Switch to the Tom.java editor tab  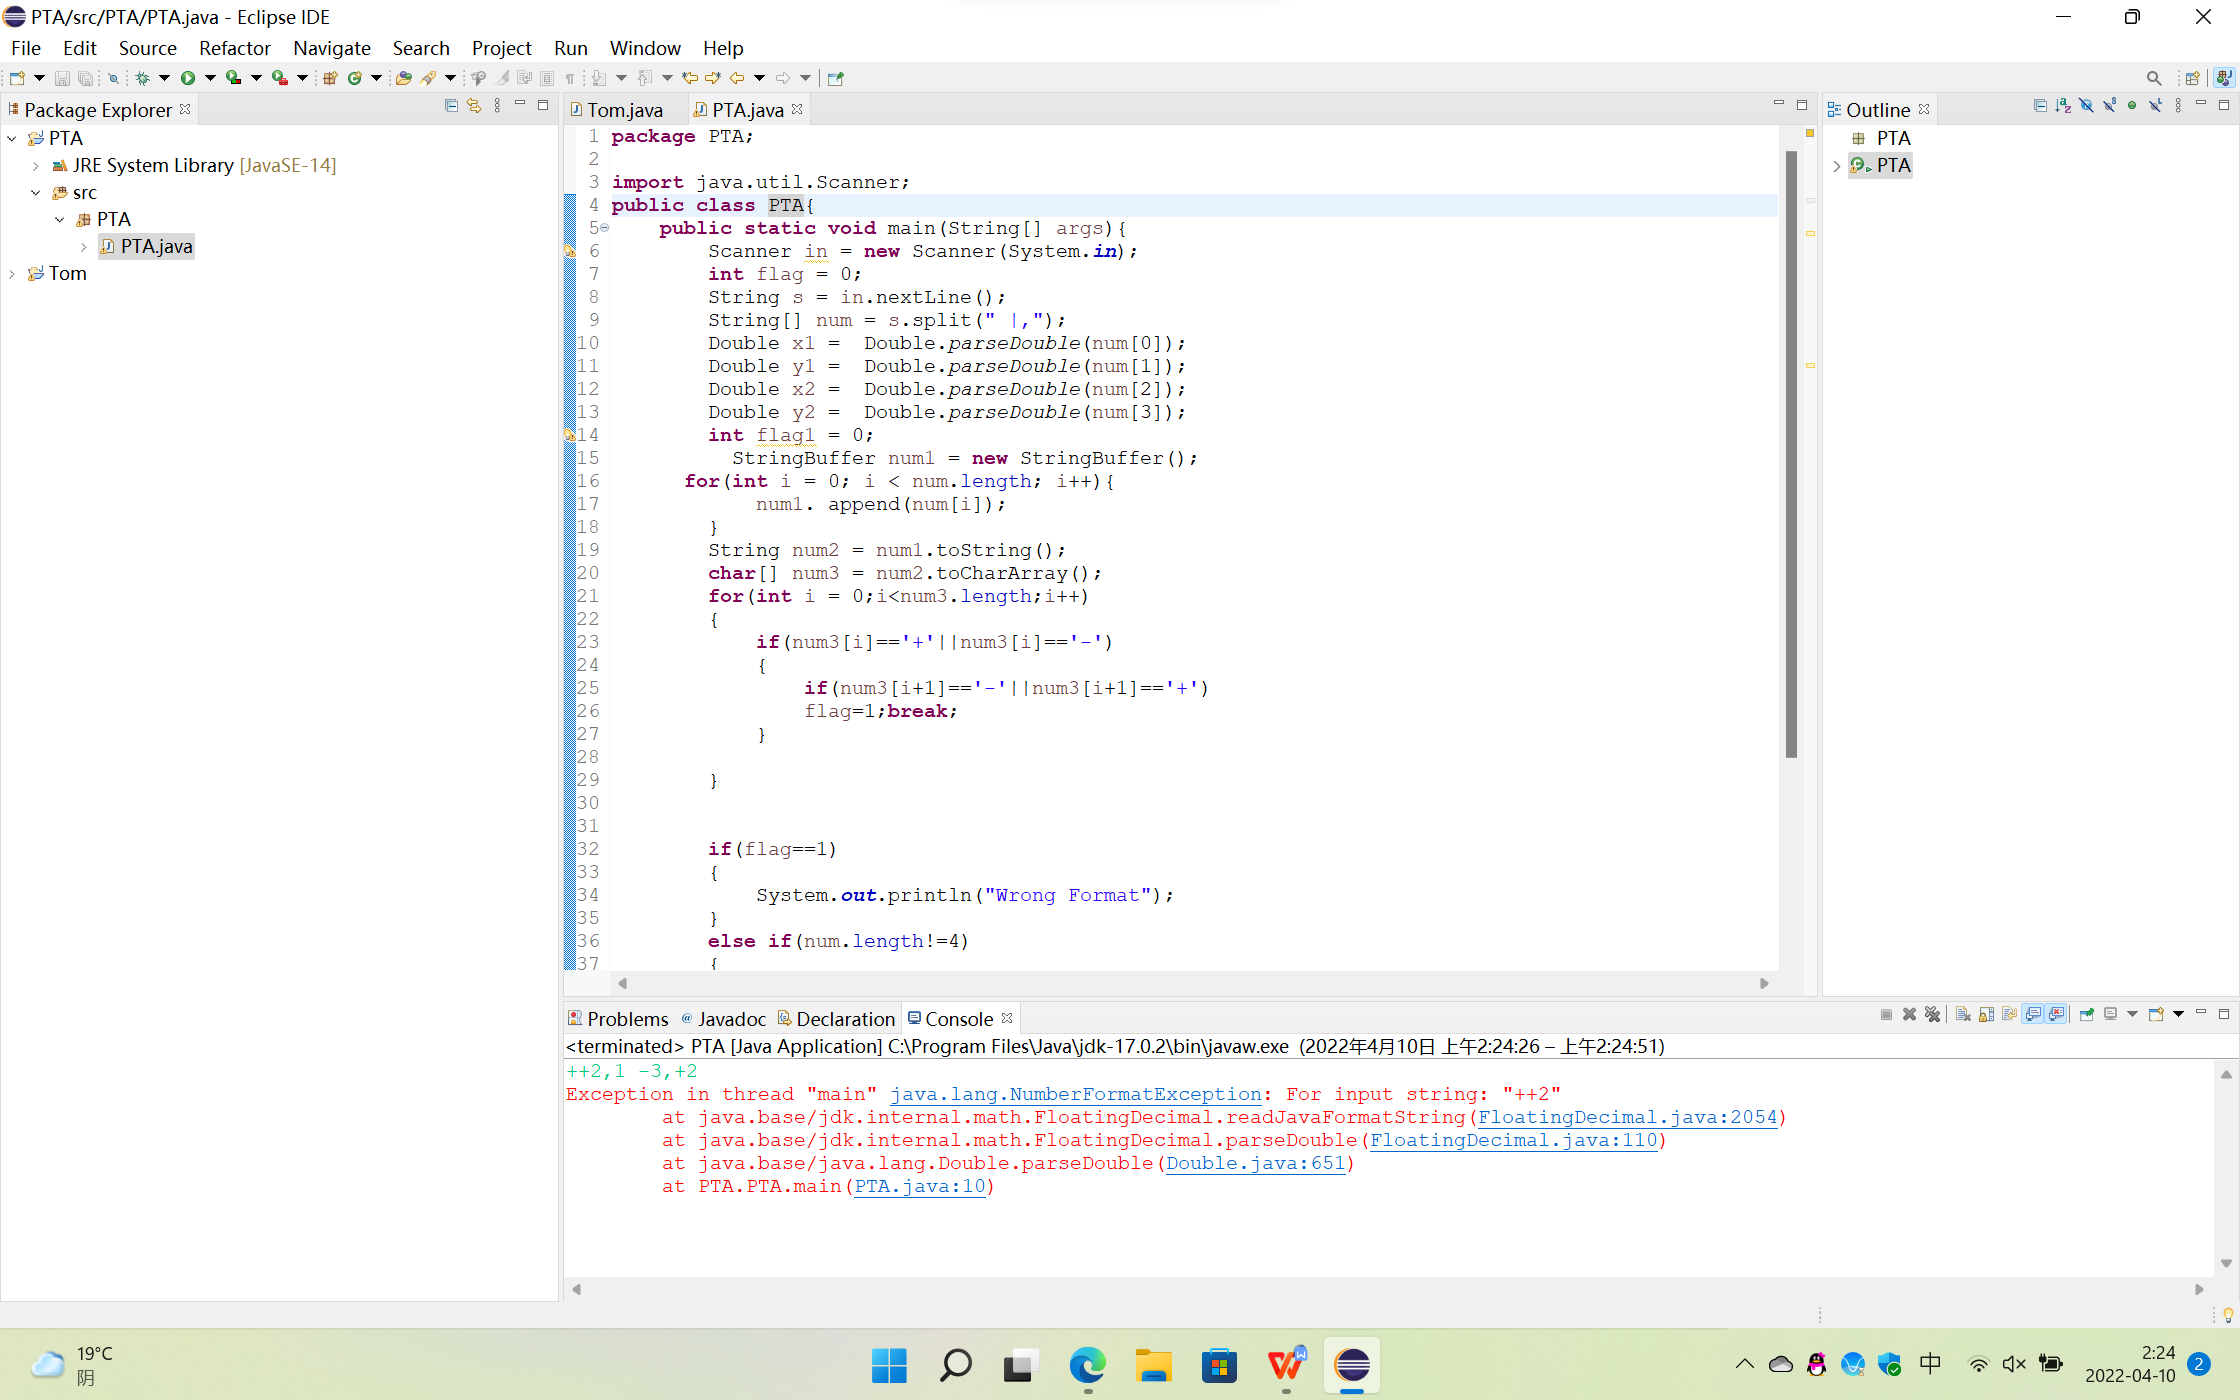point(624,110)
